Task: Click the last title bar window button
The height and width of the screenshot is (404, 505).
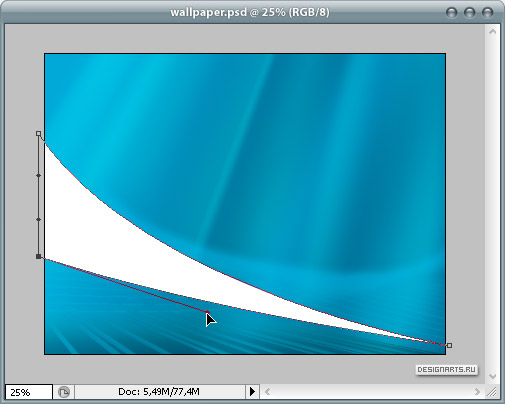Action: coord(488,13)
